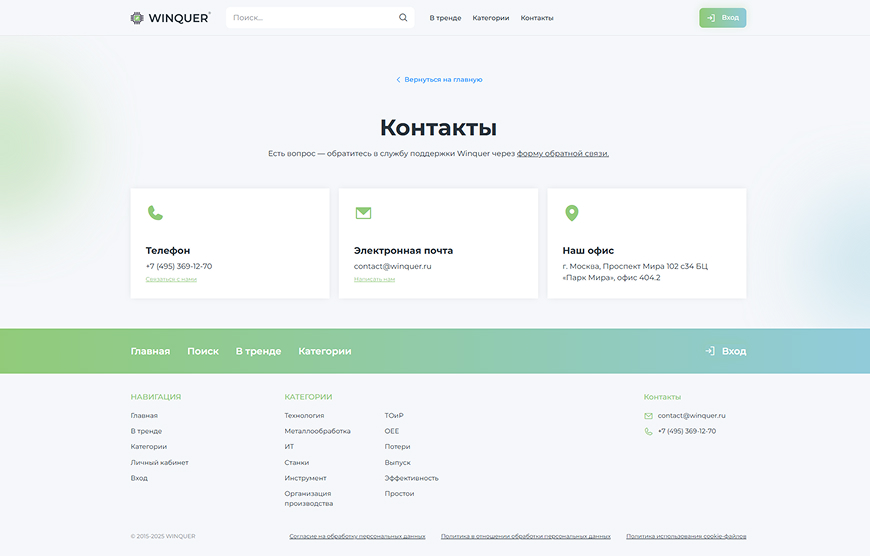This screenshot has height=556, width=870.
Task: Open Металлообработка category in footer
Action: [317, 431]
